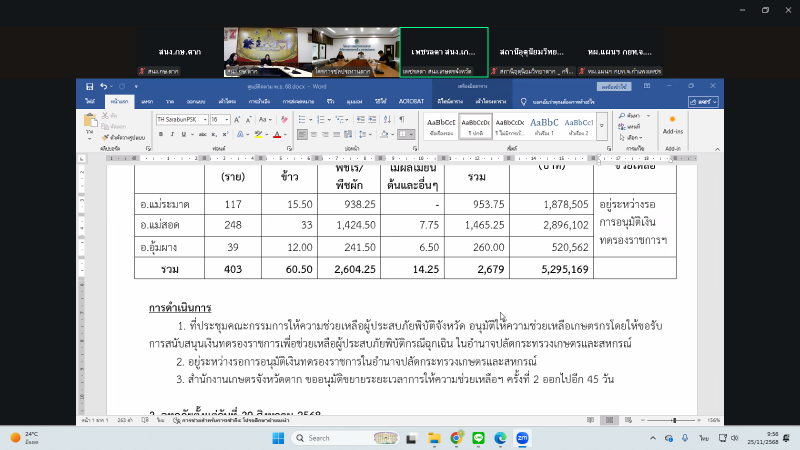Click the Save icon in Word's quick access toolbar
The height and width of the screenshot is (450, 800).
(x=90, y=87)
